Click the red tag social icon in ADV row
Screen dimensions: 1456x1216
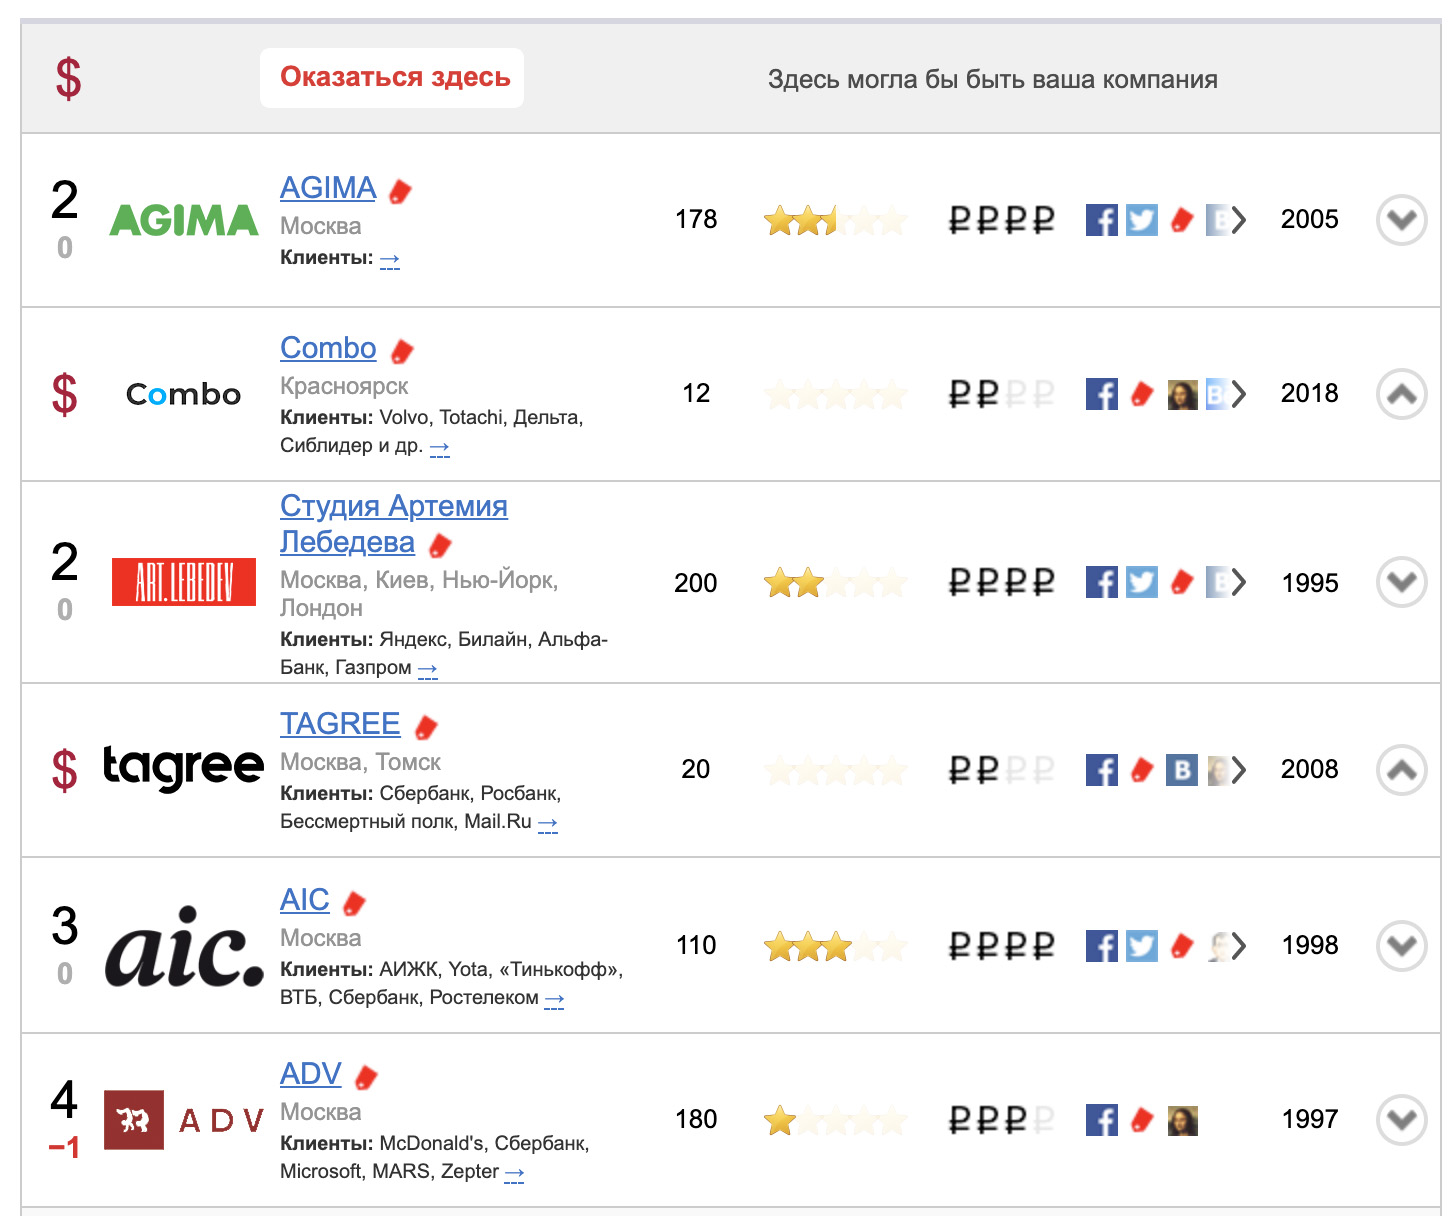point(1141,1120)
